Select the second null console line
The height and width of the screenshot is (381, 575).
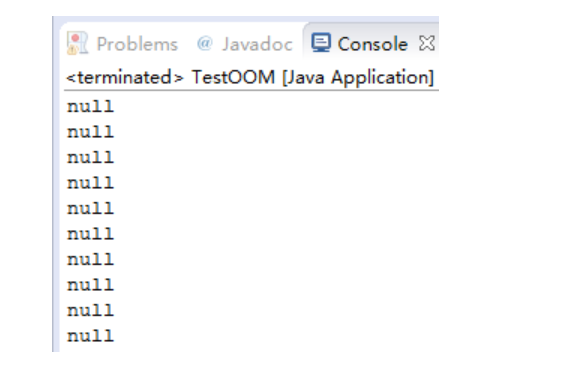click(91, 132)
